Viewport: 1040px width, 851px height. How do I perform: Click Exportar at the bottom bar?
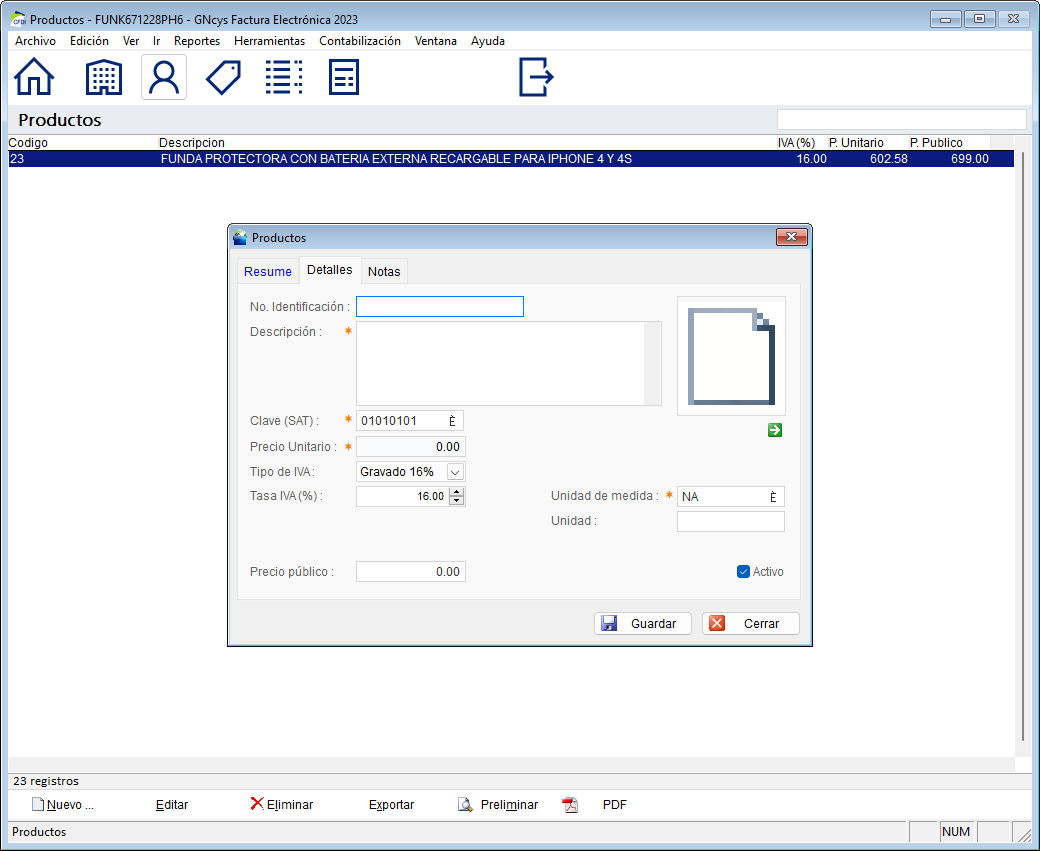tap(391, 805)
